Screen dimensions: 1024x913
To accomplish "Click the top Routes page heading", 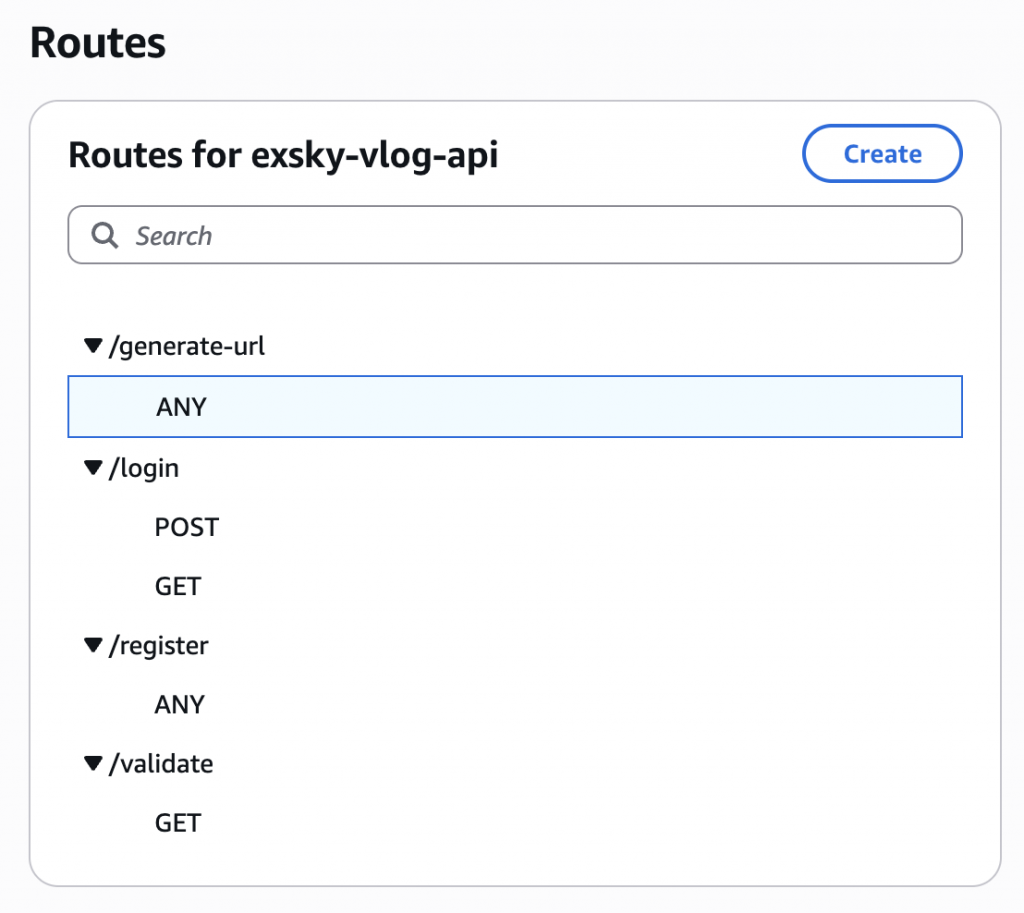I will pyautogui.click(x=98, y=44).
